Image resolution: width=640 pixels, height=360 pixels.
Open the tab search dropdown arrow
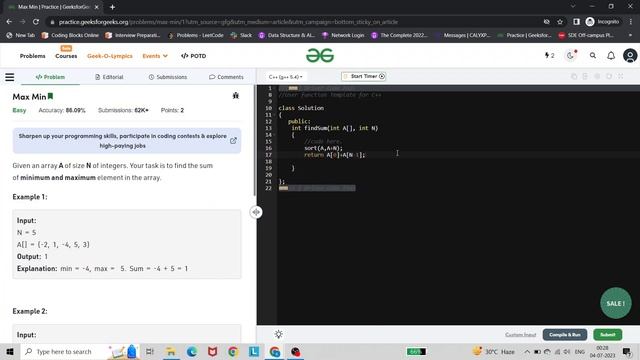(x=573, y=7)
